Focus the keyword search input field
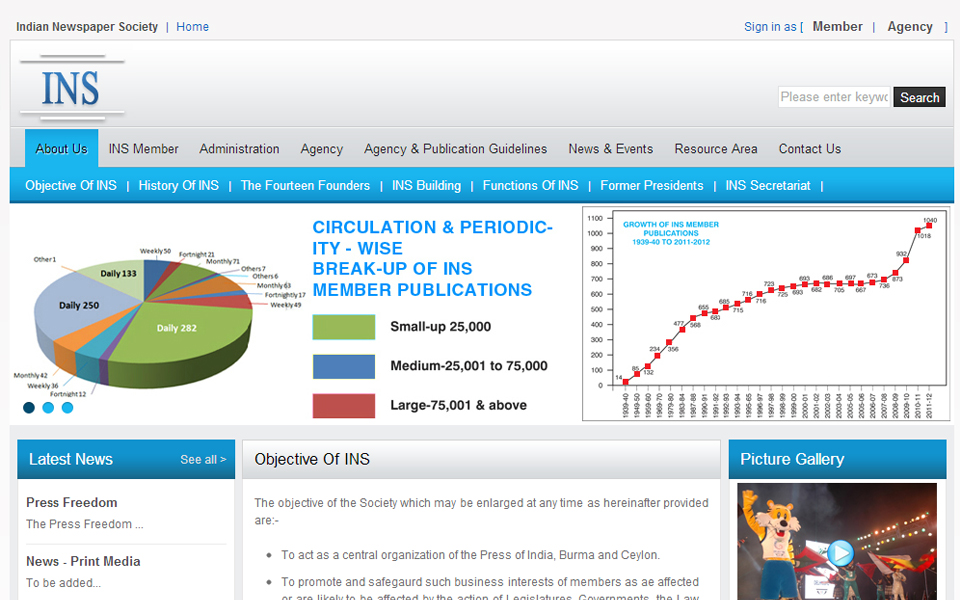Viewport: 960px width, 600px height. 834,97
